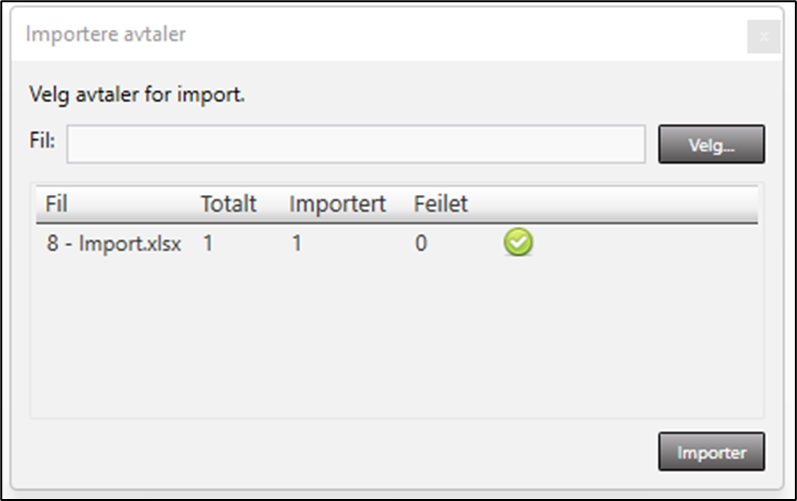Screen dimensions: 797x501
Task: Click the empty footer area left of Importer
Action: pyautogui.click(x=340, y=452)
